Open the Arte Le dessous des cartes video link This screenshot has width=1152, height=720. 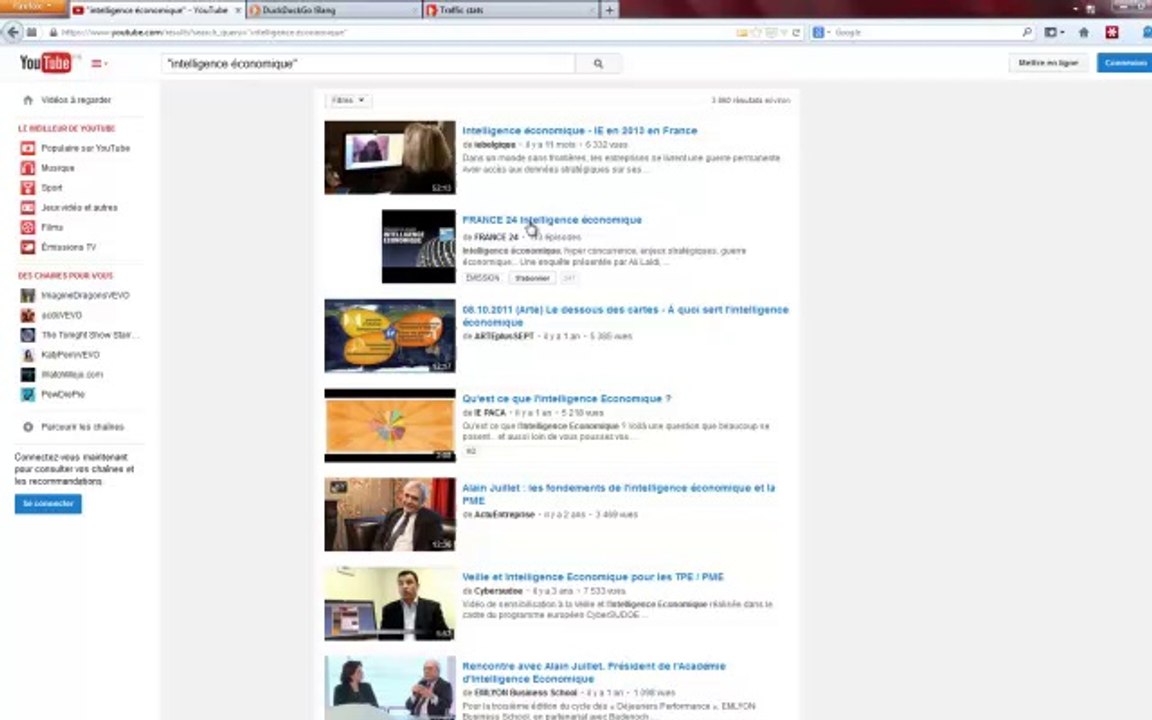click(x=625, y=316)
